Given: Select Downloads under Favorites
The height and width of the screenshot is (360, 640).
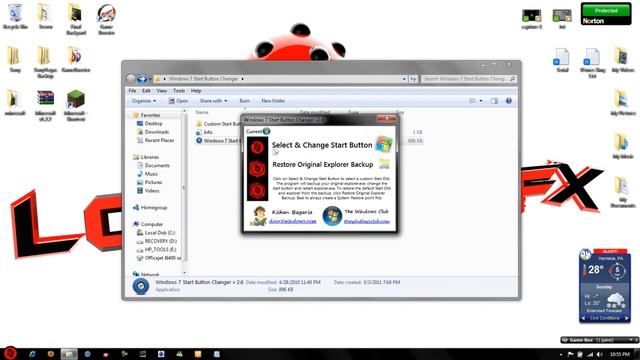Looking at the screenshot, I should pyautogui.click(x=156, y=132).
